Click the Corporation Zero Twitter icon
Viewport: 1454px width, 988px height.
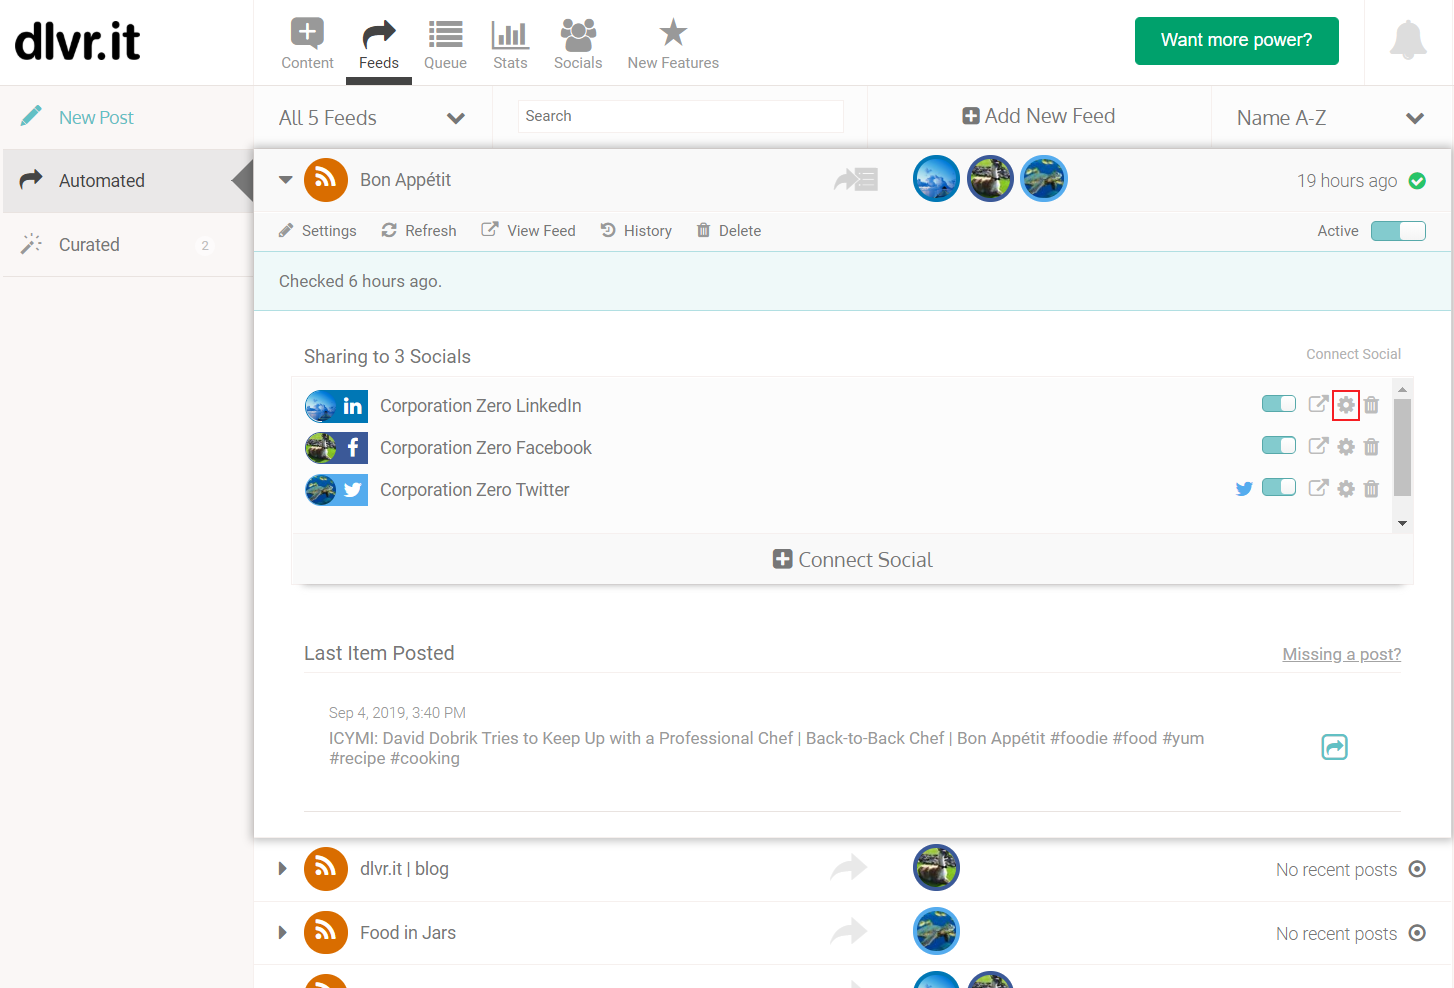336,490
